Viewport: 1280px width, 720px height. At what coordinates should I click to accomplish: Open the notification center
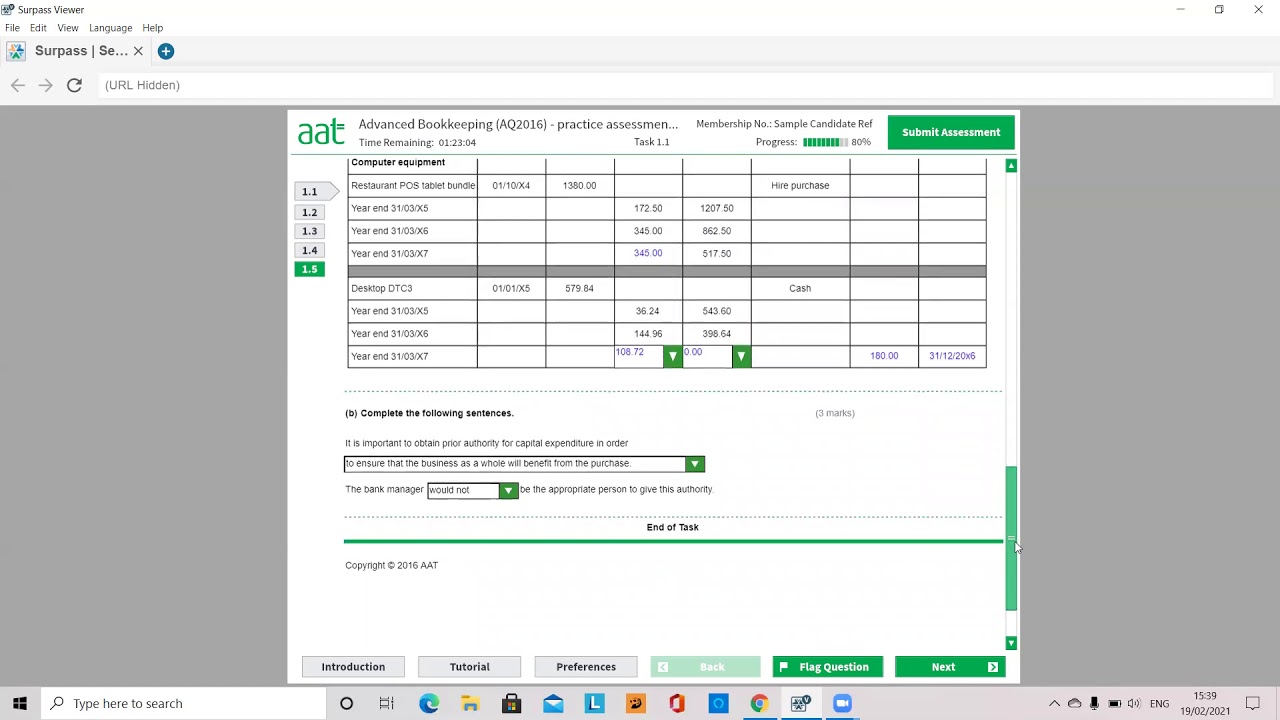click(x=1253, y=703)
